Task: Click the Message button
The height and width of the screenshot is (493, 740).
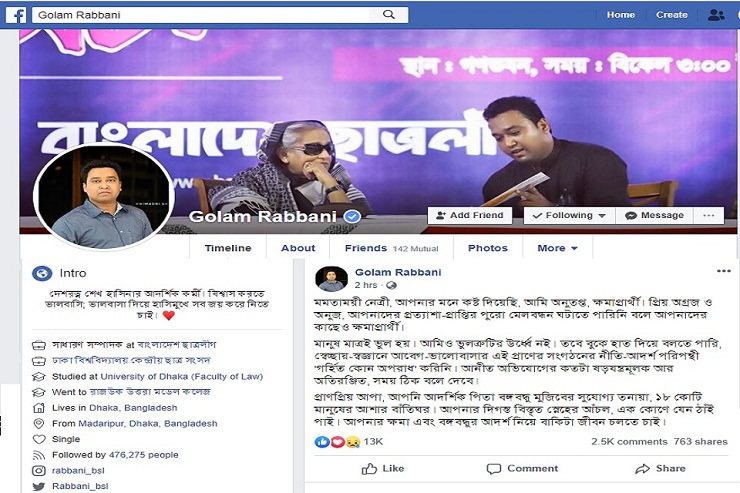Action: click(x=654, y=216)
